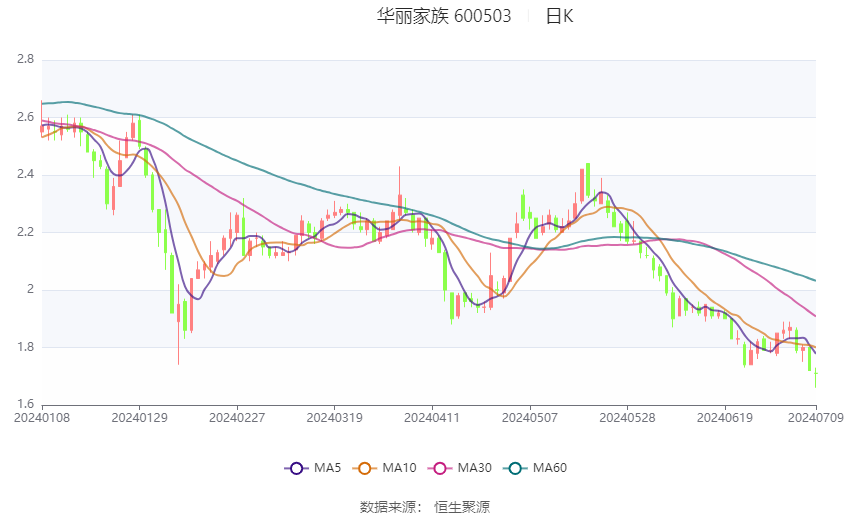Click the chart title 华丽家族 600503

(x=444, y=16)
